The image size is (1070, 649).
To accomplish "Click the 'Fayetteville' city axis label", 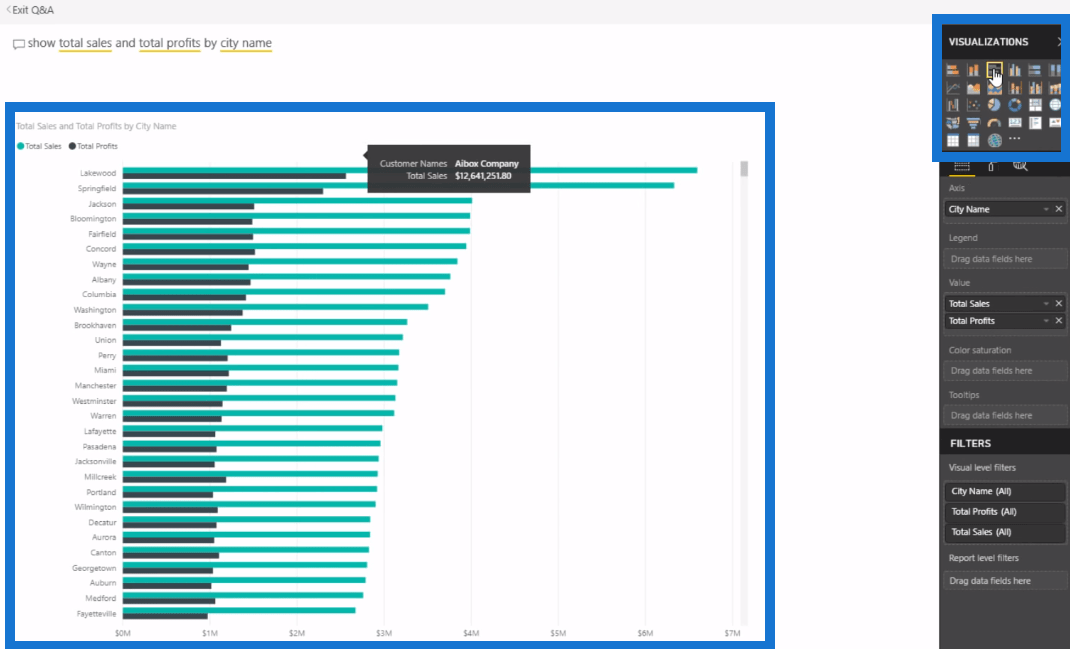I will coord(96,614).
